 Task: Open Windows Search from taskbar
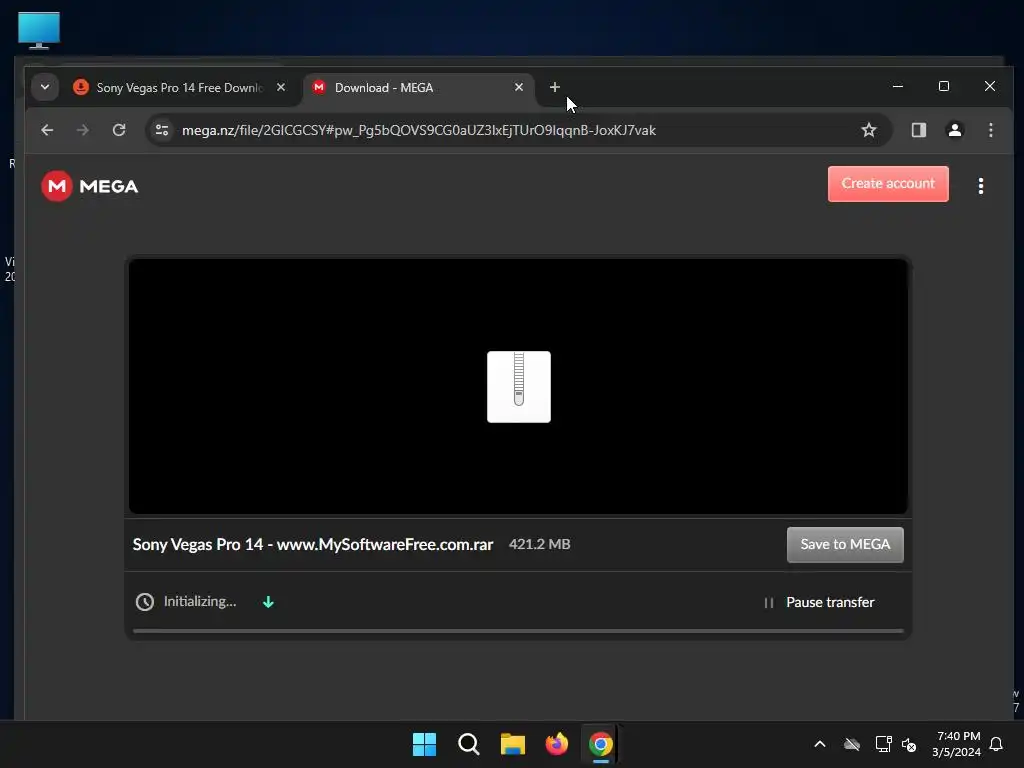[468, 744]
